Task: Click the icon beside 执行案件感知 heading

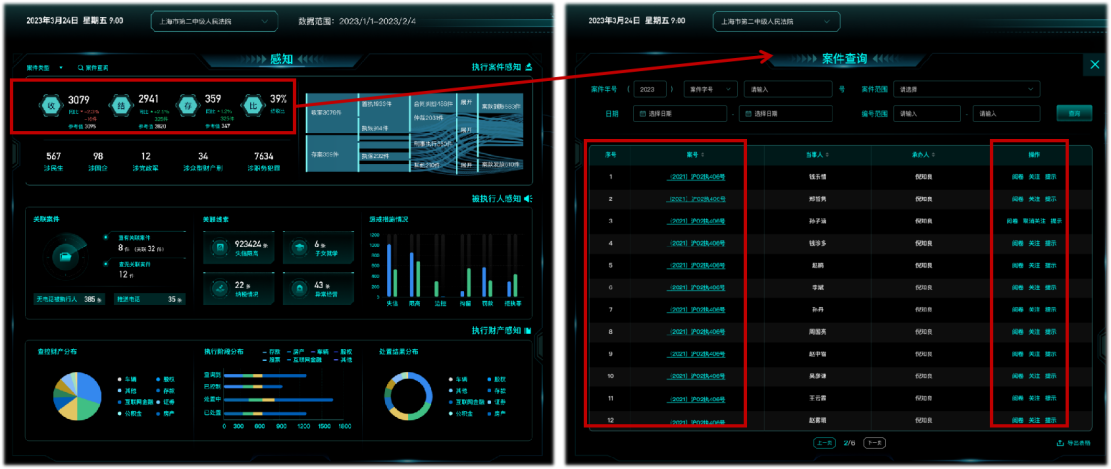Action: [x=528, y=67]
